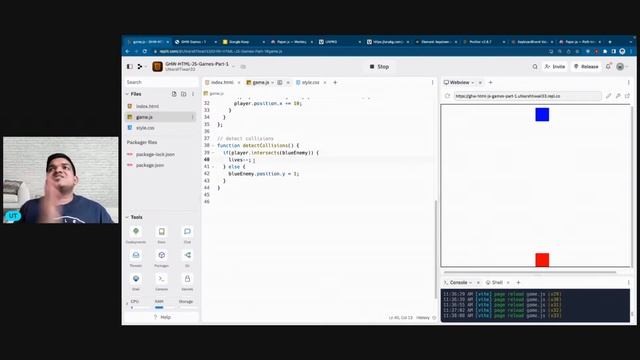
Task: Open the webview devtools wrench icon
Action: click(x=618, y=96)
